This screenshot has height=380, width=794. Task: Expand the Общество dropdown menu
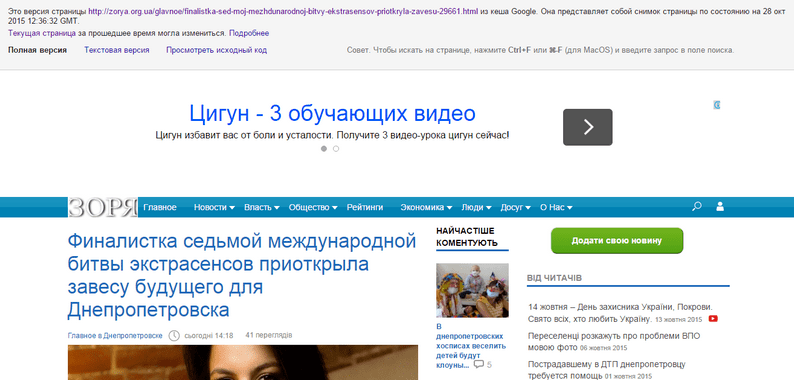point(313,207)
